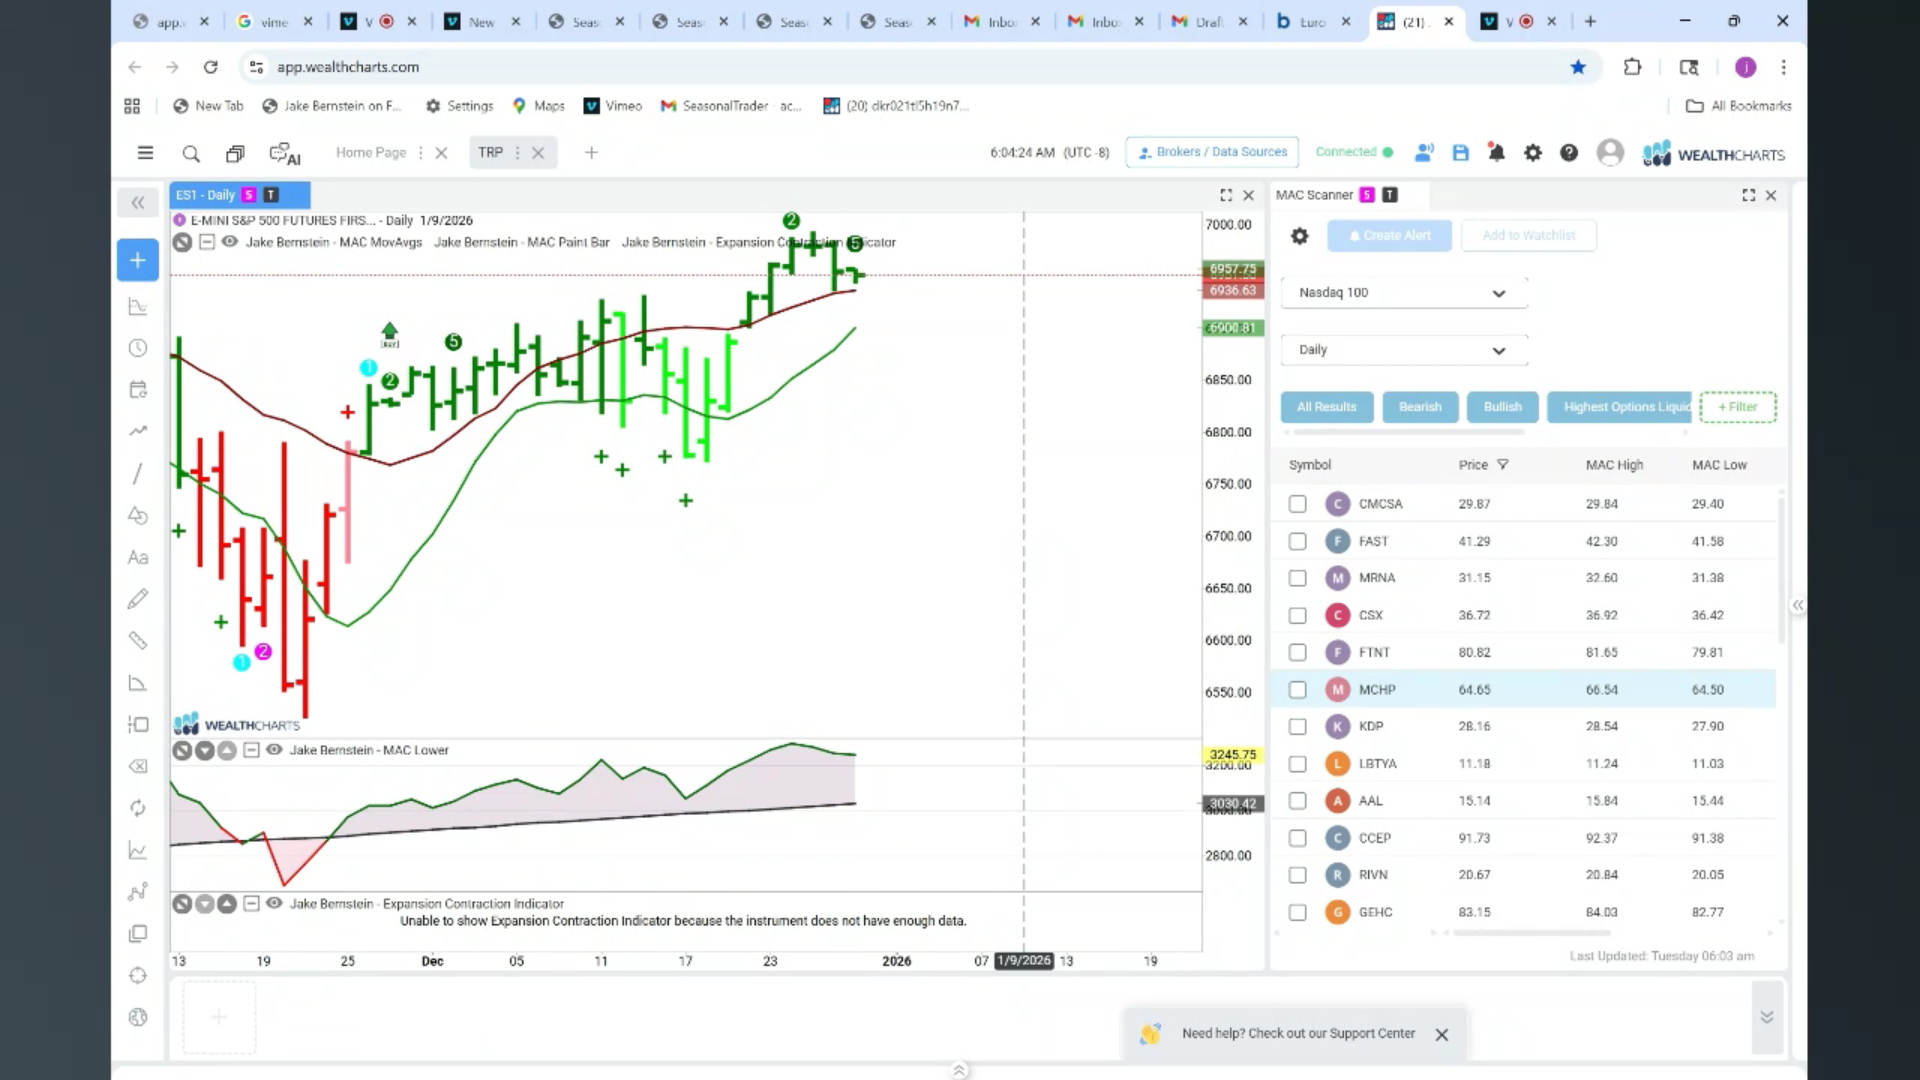
Task: Switch to the Home Page tab
Action: 371,153
